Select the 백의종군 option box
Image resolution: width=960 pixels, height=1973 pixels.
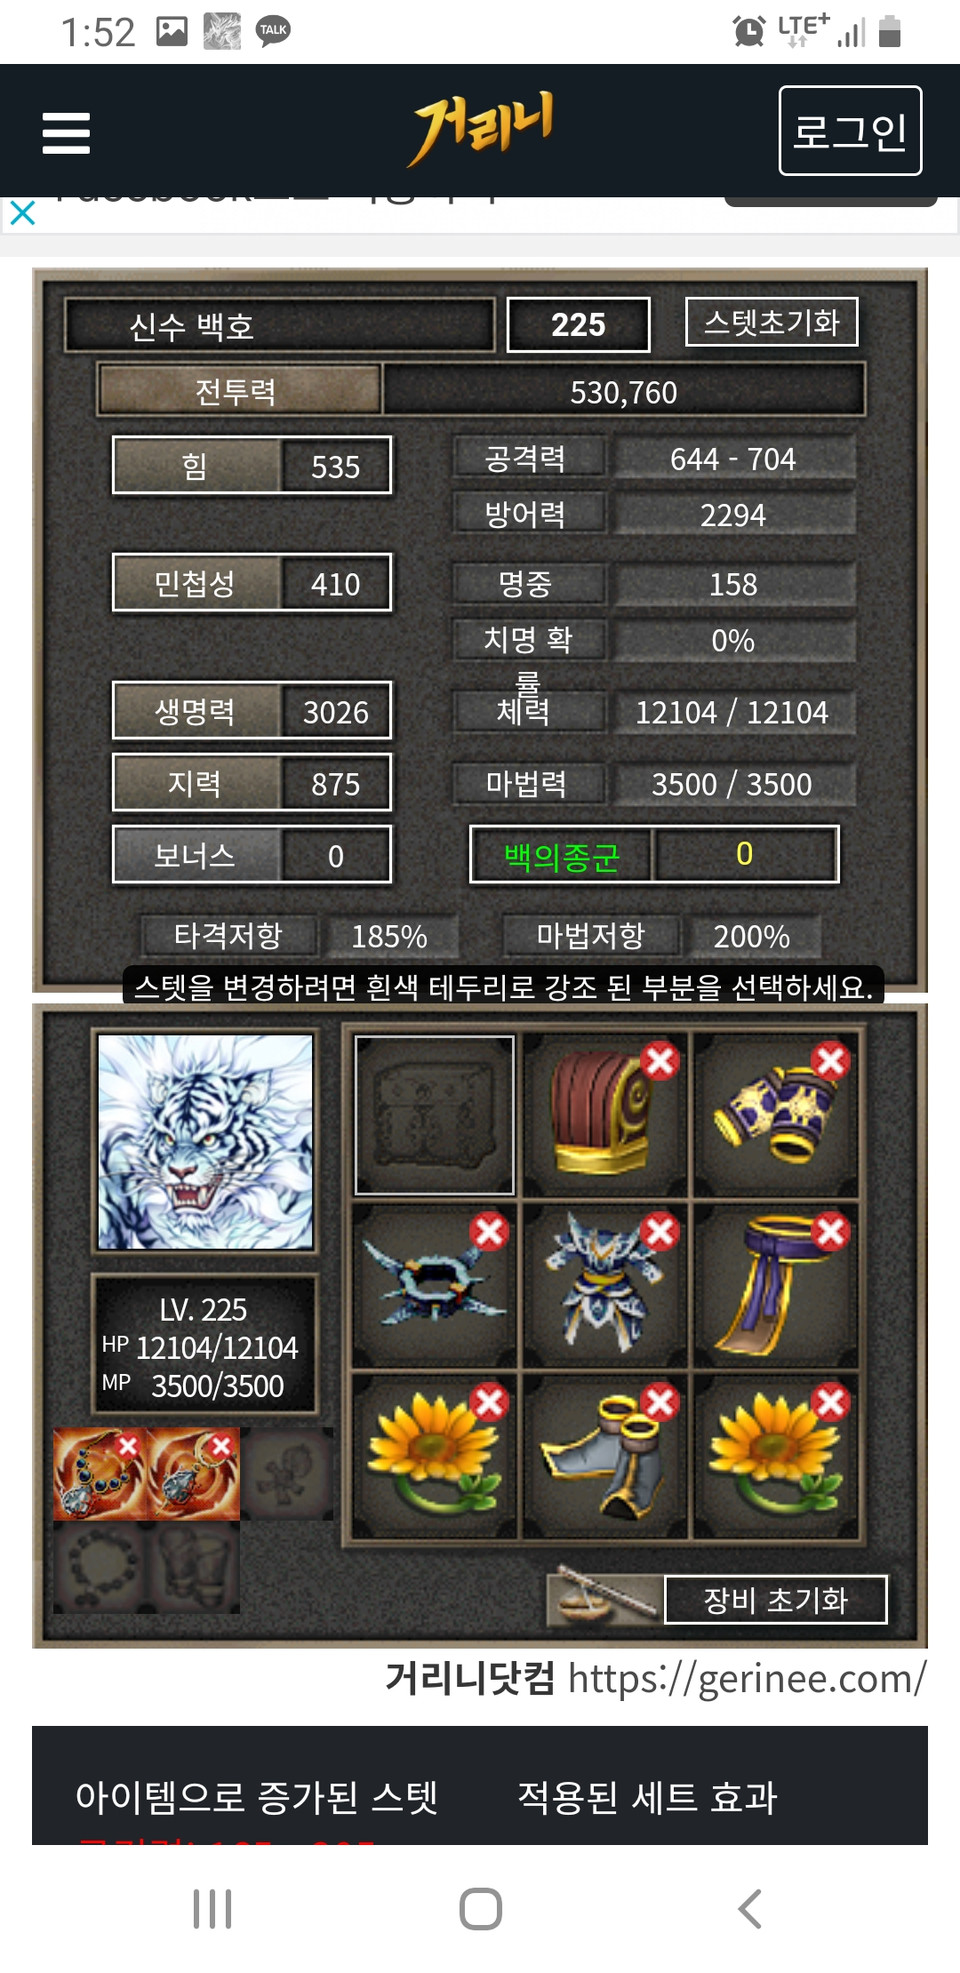point(654,854)
